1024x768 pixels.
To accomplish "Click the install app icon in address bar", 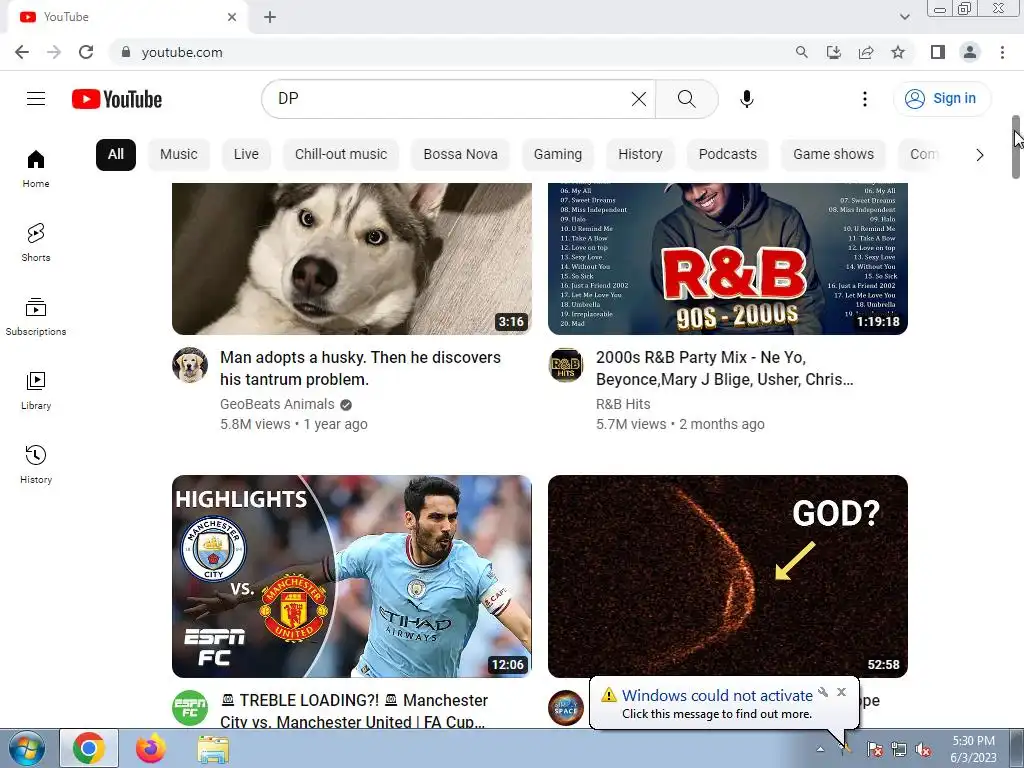I will 833,52.
